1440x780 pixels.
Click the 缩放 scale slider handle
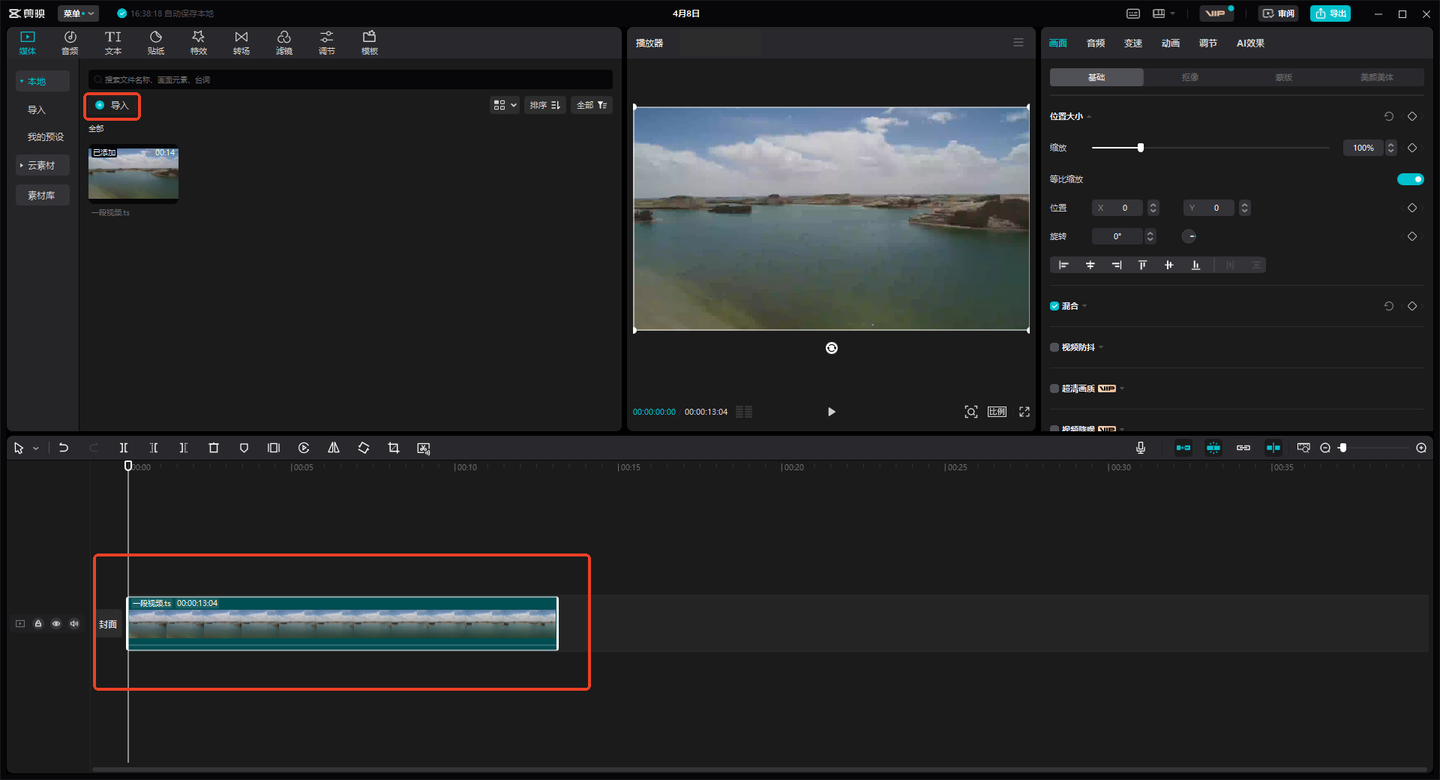(1140, 148)
